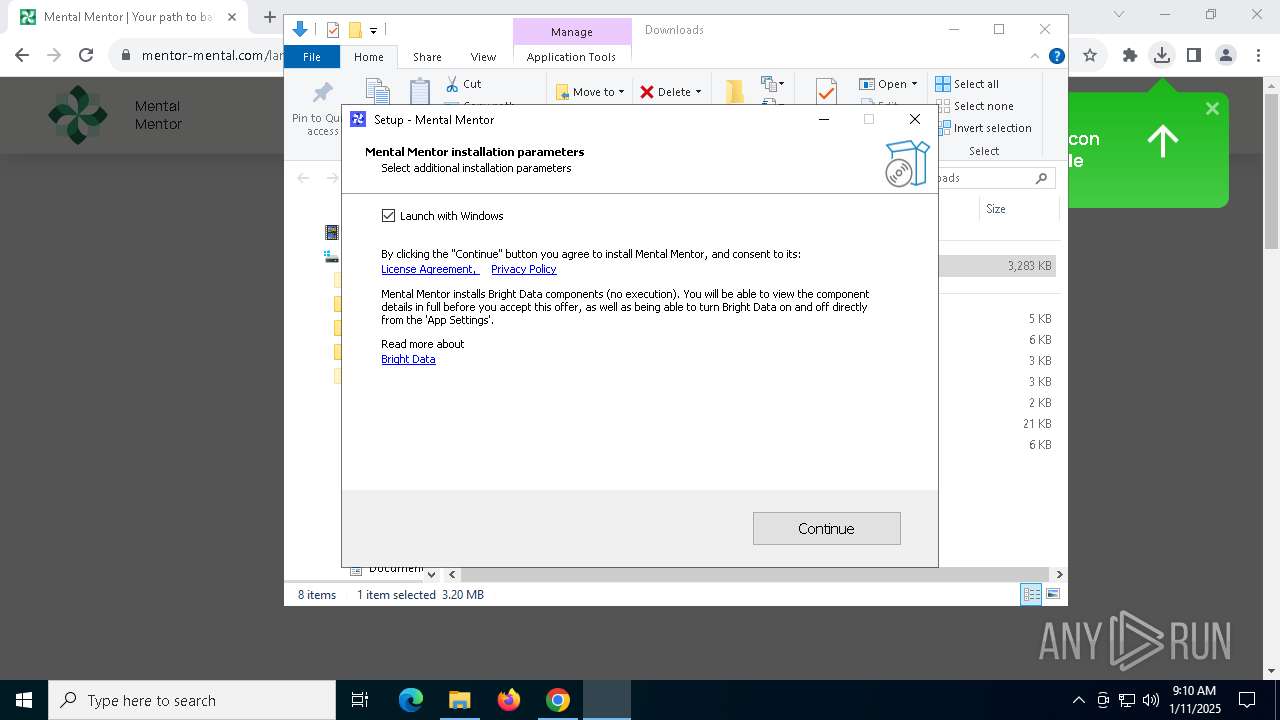Open Chrome extensions puzzle icon
1280x720 pixels.
pyautogui.click(x=1129, y=55)
